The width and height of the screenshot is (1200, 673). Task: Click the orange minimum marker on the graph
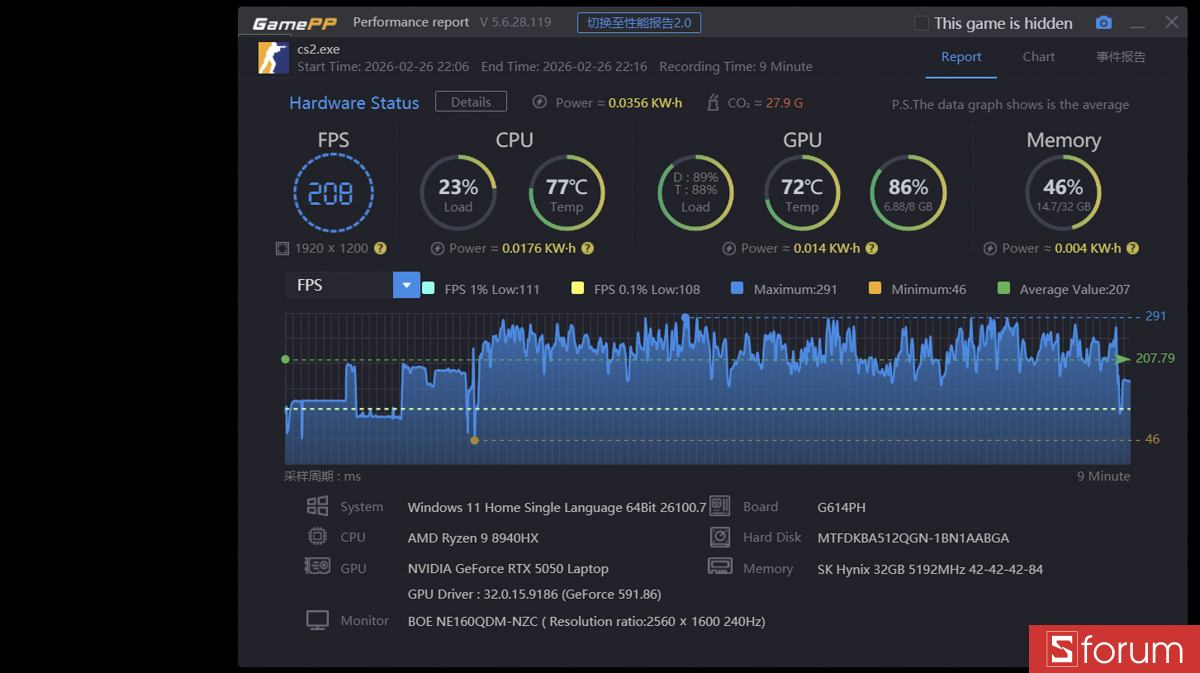pos(473,439)
